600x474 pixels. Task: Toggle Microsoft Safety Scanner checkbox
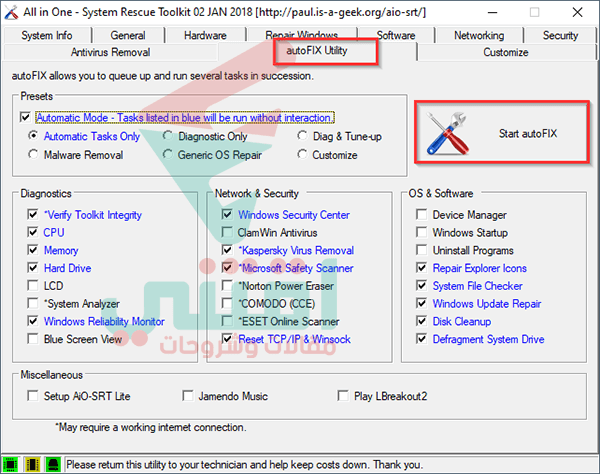tap(227, 267)
